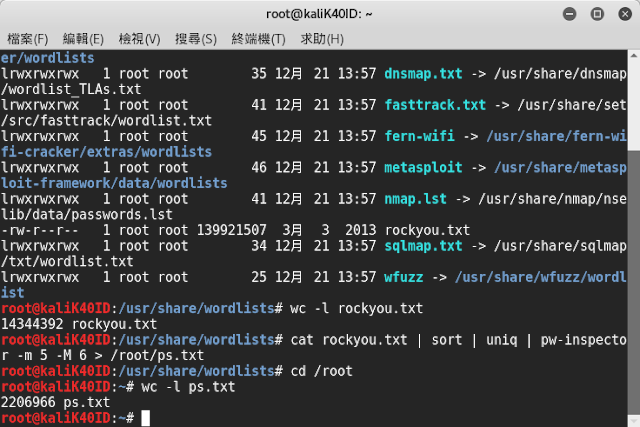The image size is (640, 427).
Task: Click the file size 139921507
Action: tap(231, 231)
